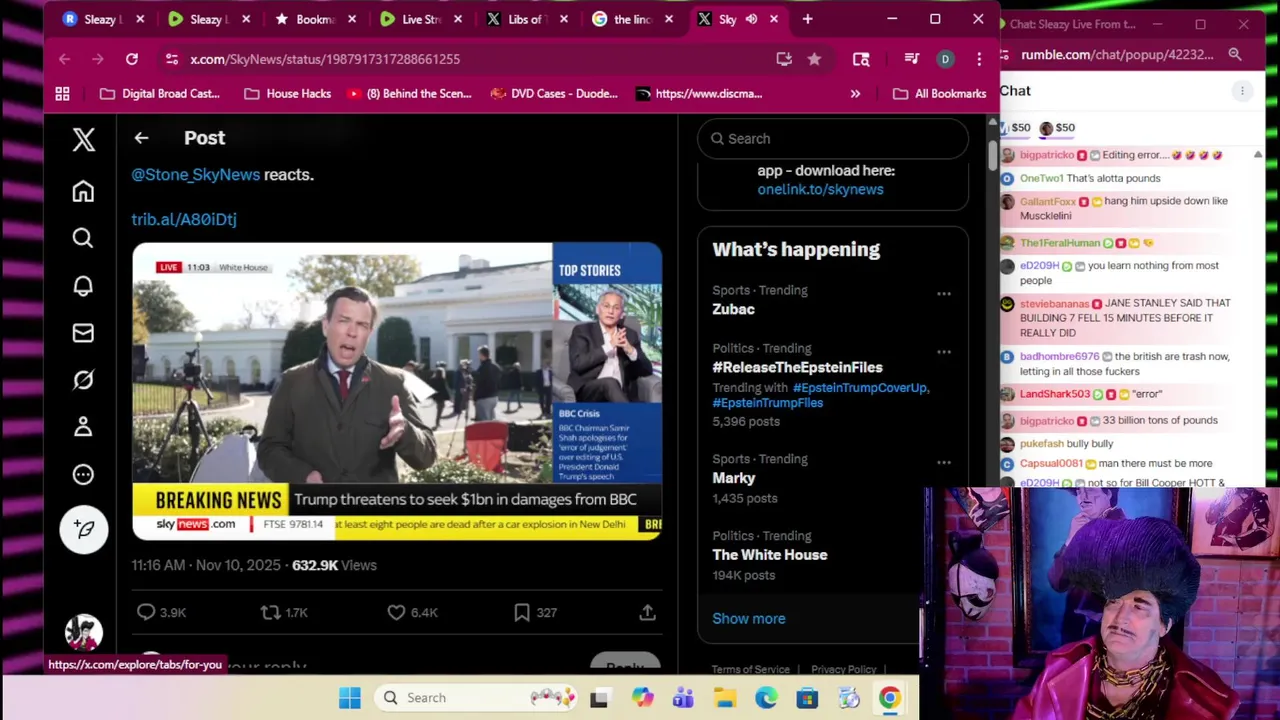Click Show more under What's happening
Image resolution: width=1280 pixels, height=720 pixels.
click(x=749, y=618)
